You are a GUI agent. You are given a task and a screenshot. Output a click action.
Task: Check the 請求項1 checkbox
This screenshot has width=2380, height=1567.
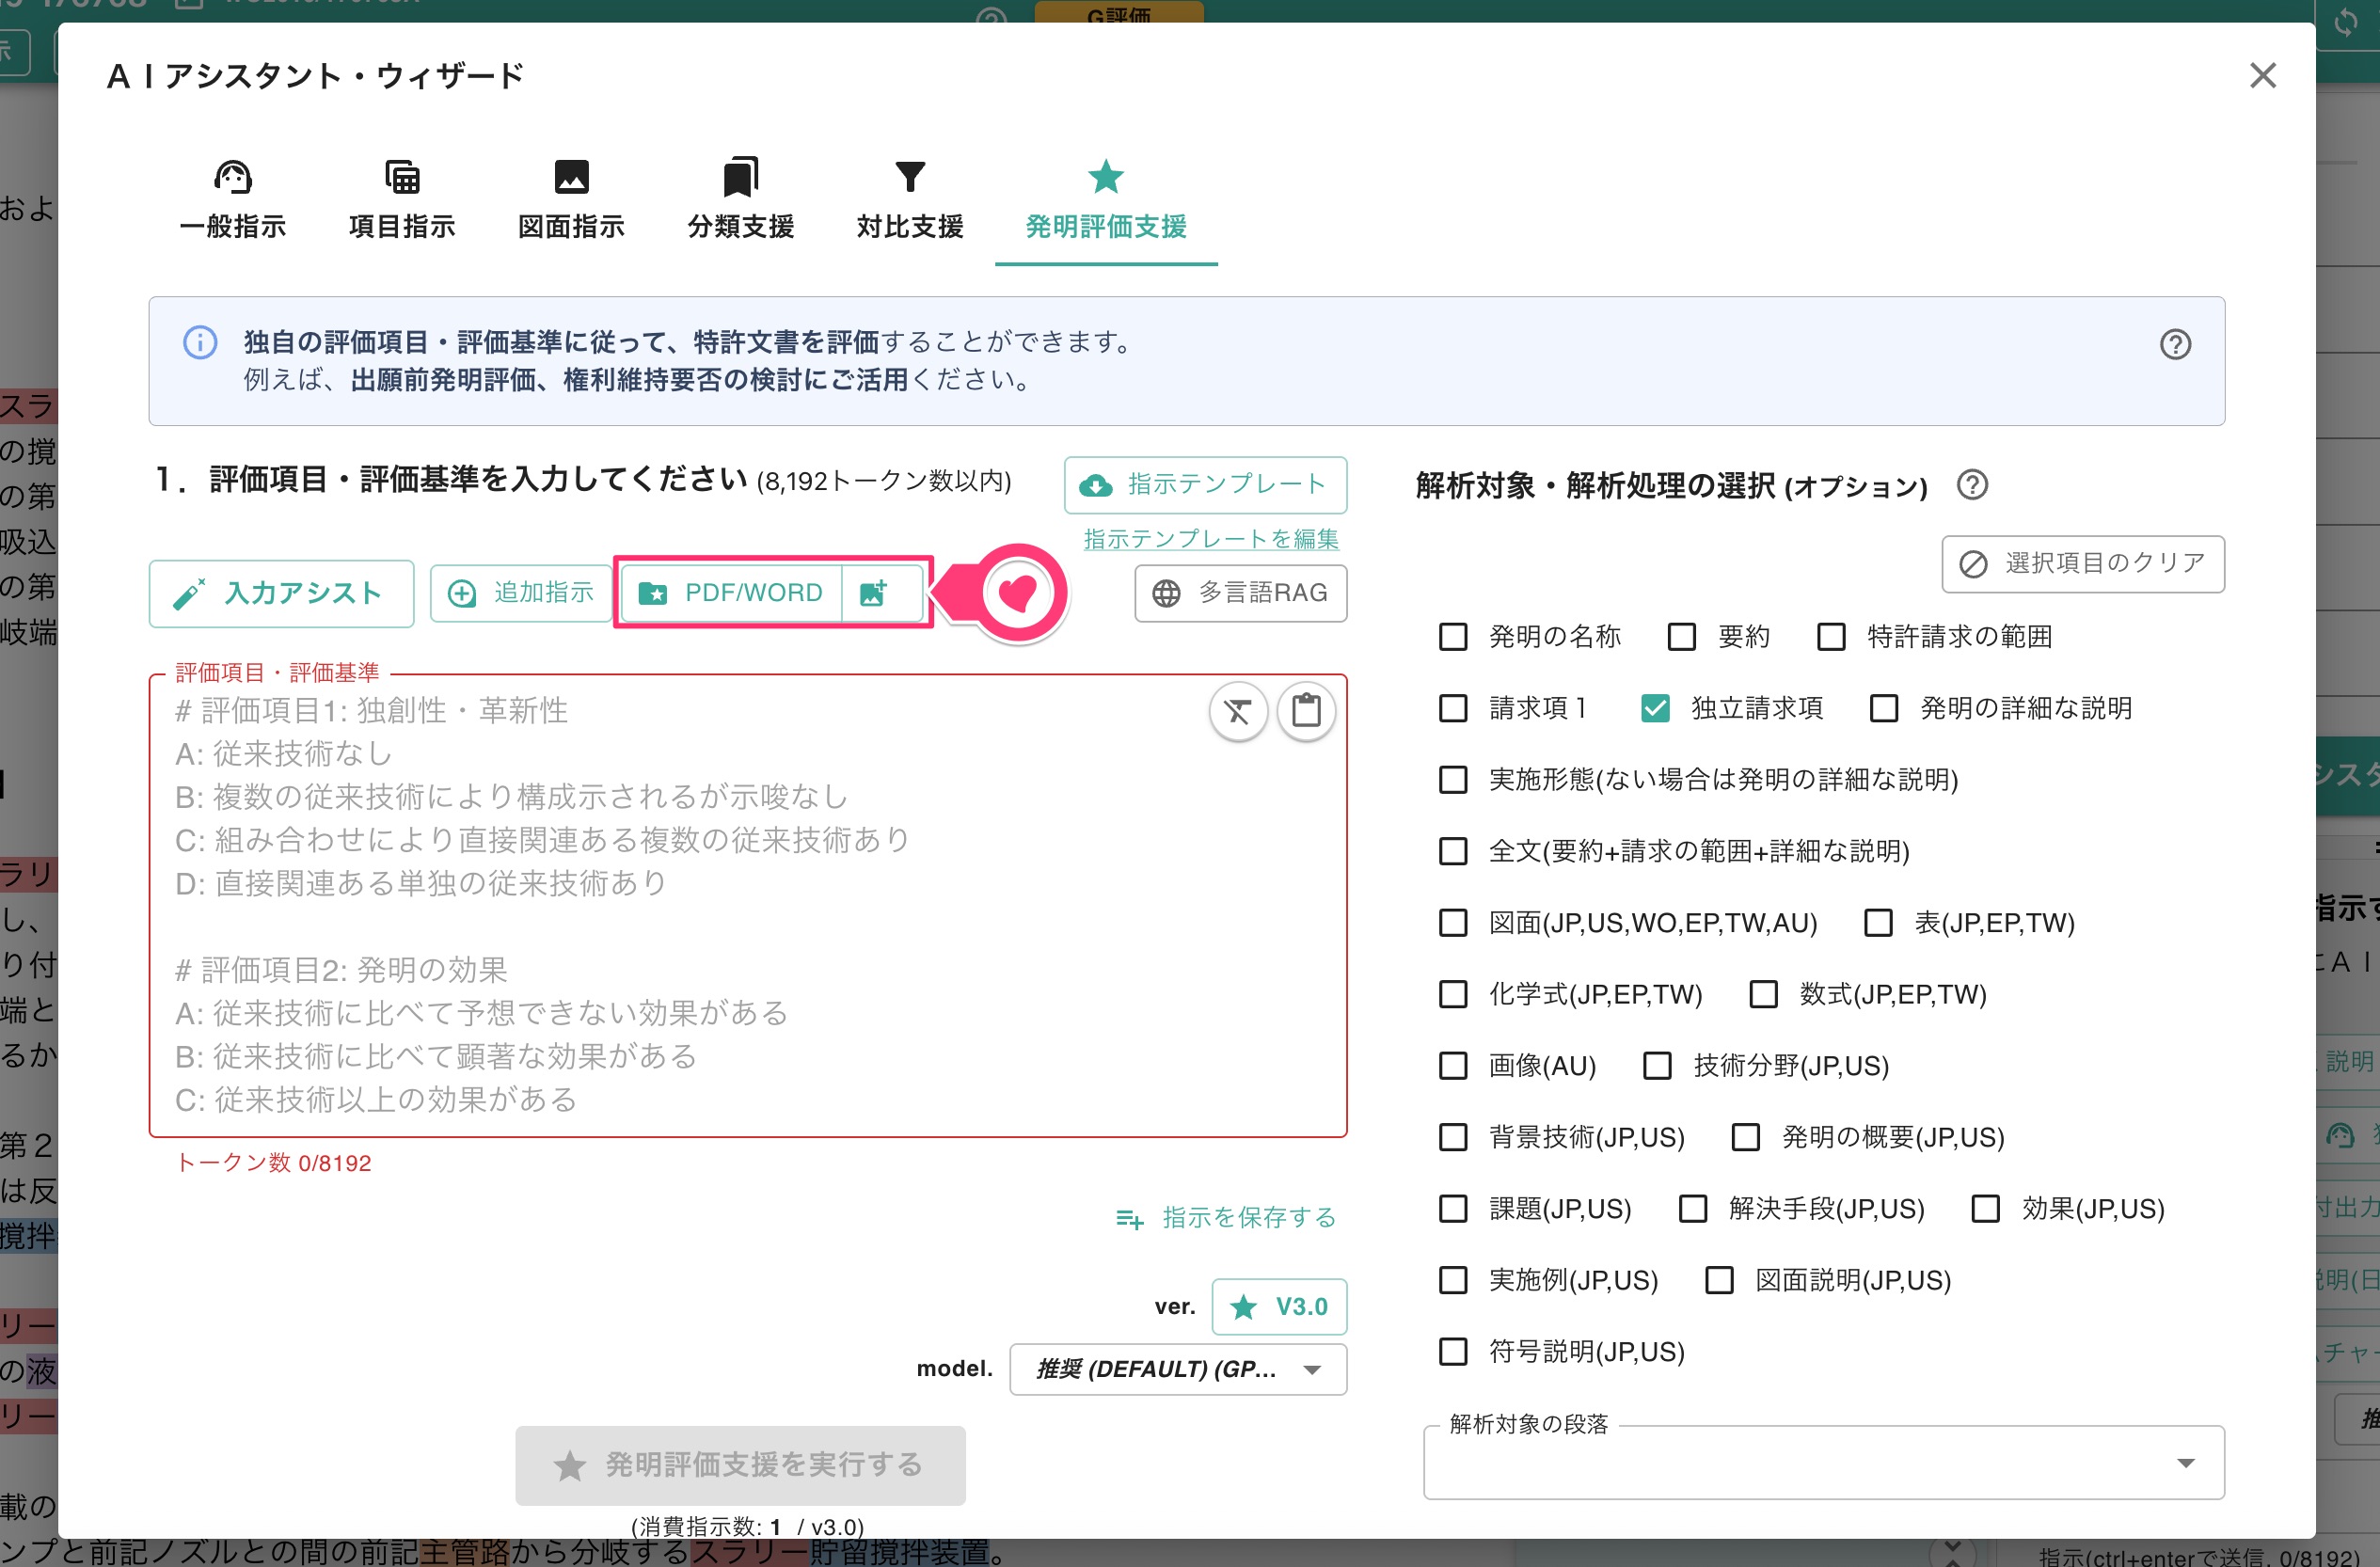coord(1452,708)
